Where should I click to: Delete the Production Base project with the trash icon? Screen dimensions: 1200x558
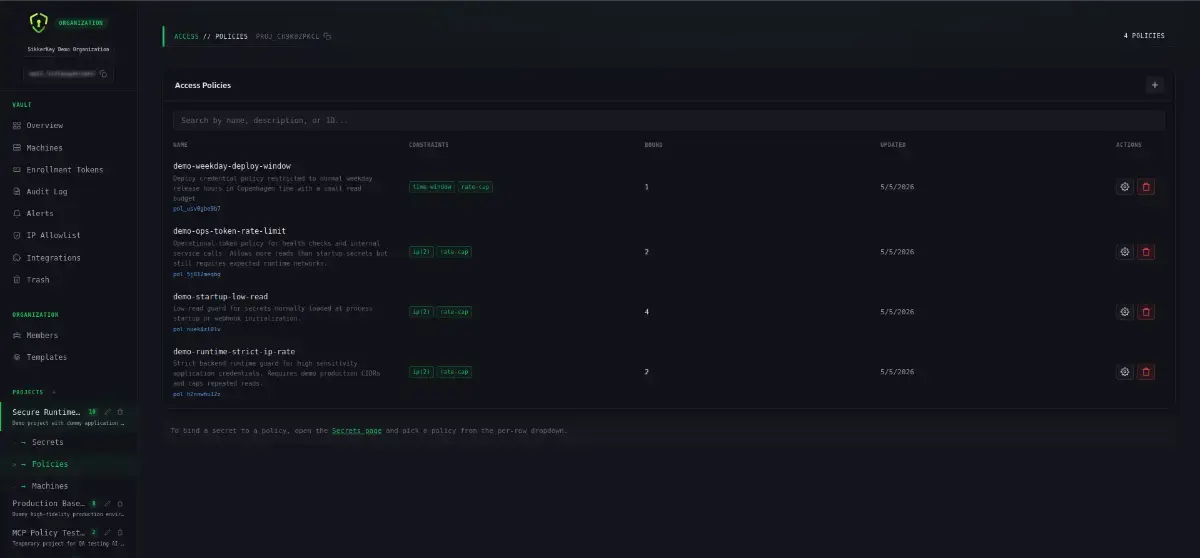[120, 503]
